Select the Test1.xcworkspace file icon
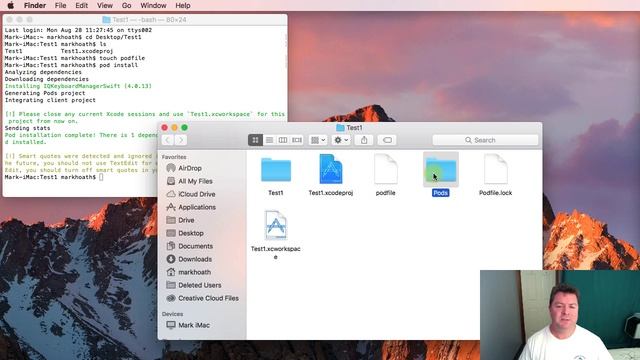The height and width of the screenshot is (360, 640). (276, 225)
